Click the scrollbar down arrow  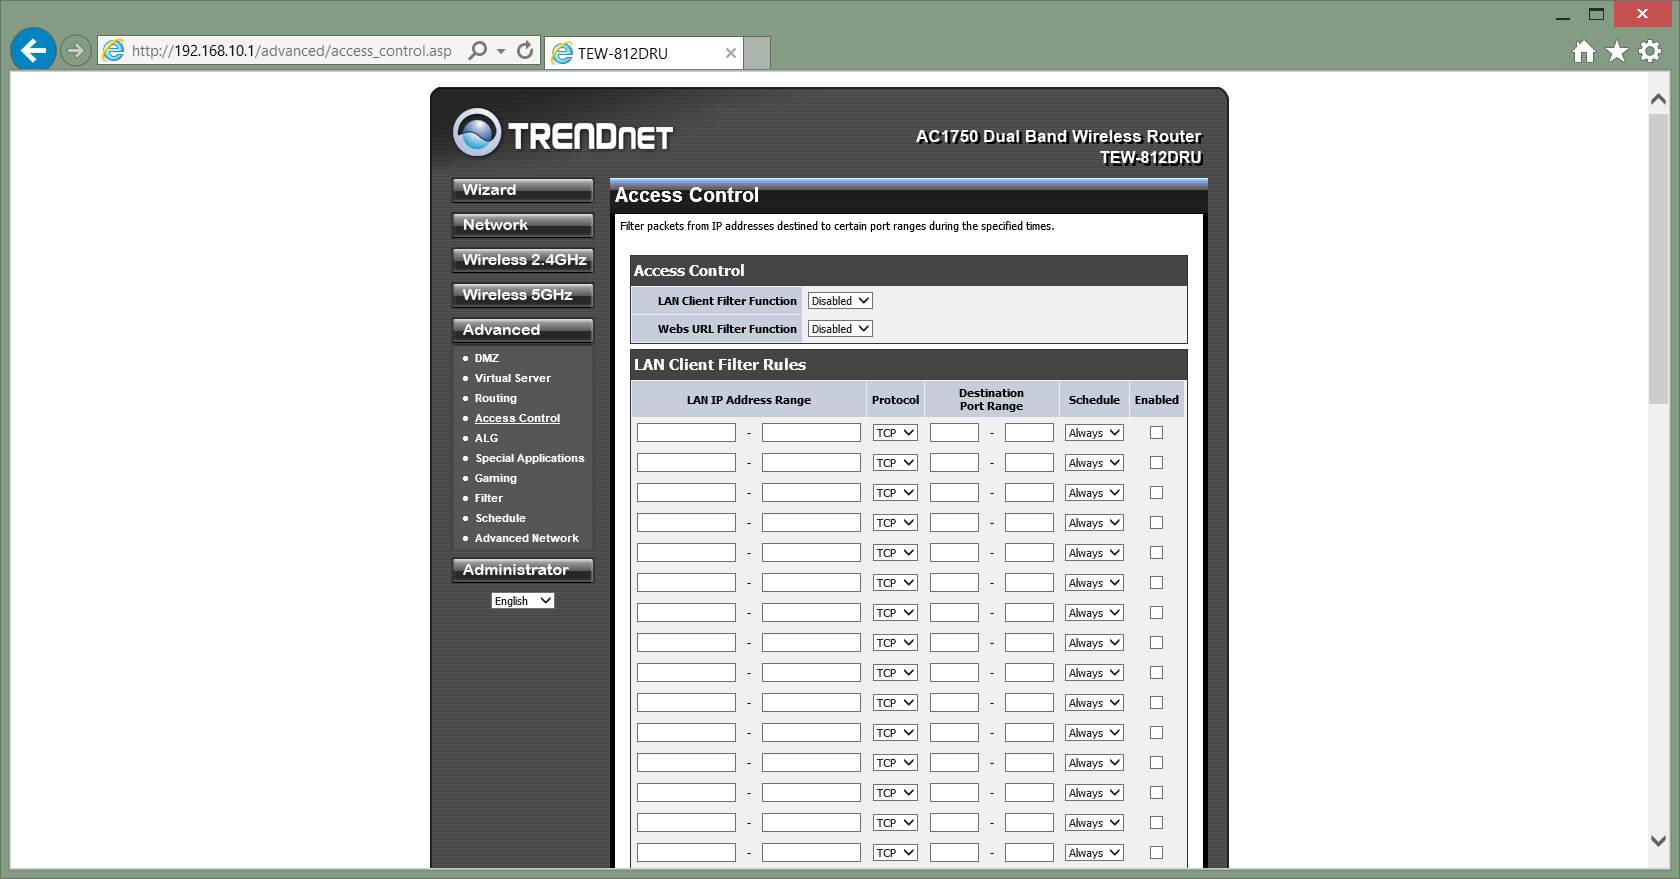(x=1658, y=841)
